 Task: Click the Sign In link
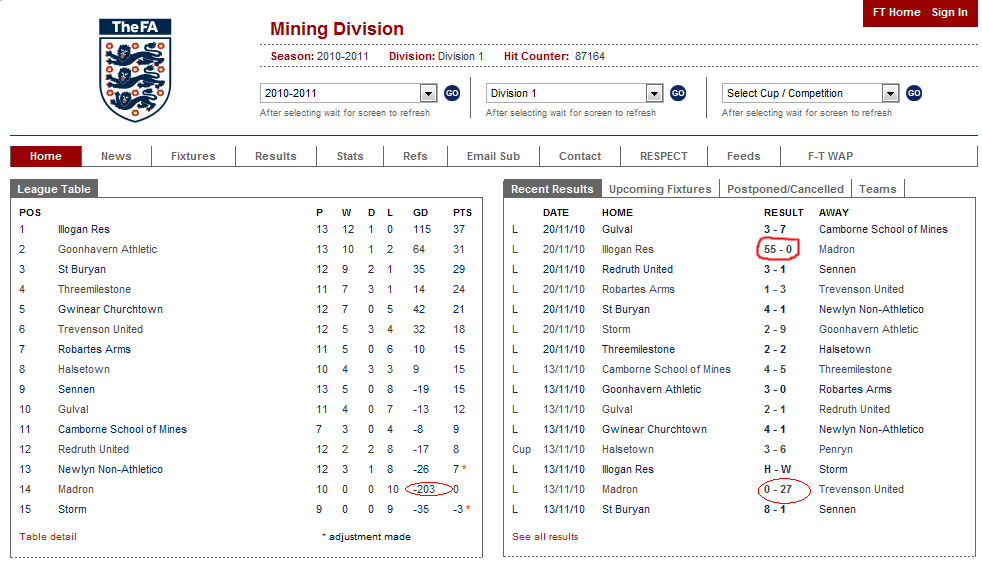(949, 12)
